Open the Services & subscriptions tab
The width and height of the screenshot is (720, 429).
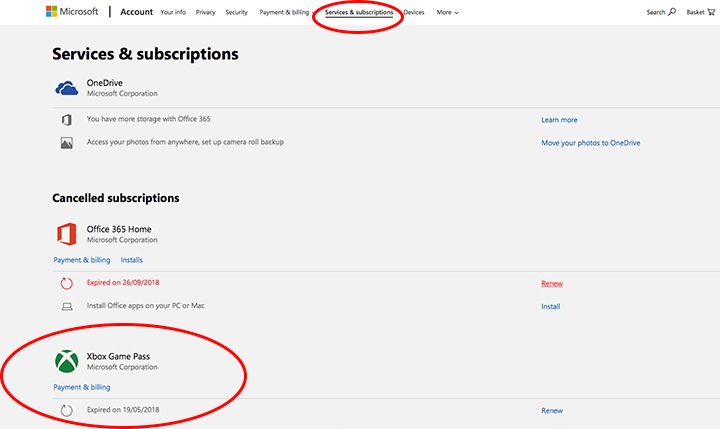[359, 12]
